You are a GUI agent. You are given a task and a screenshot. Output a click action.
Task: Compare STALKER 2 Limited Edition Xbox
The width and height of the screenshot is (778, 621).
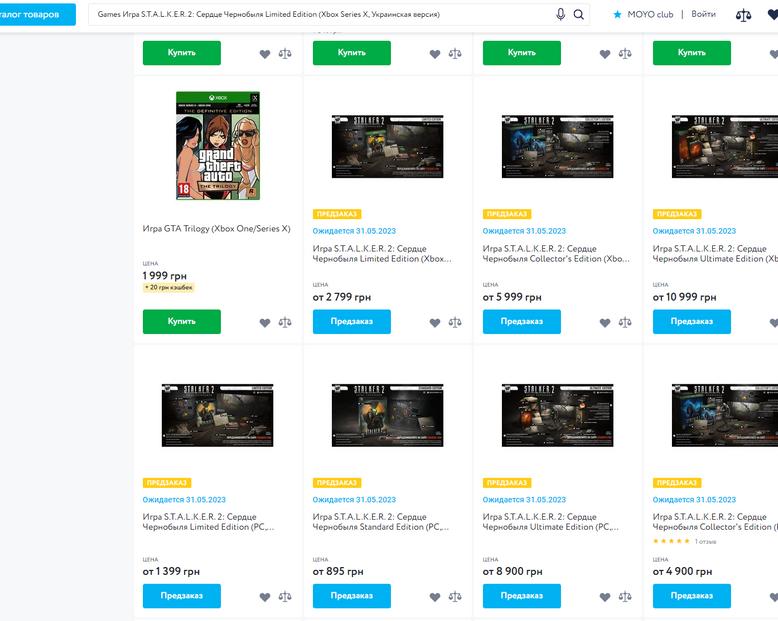pyautogui.click(x=455, y=322)
